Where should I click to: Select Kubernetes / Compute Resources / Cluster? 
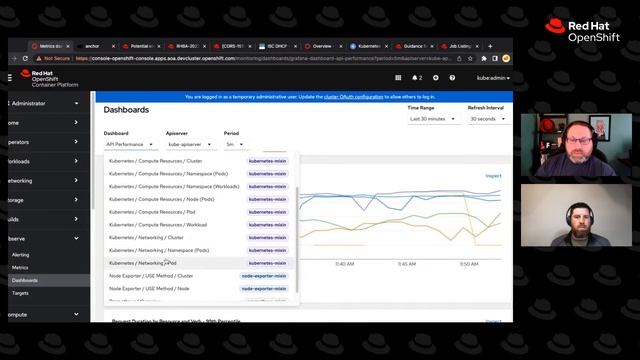(199, 161)
